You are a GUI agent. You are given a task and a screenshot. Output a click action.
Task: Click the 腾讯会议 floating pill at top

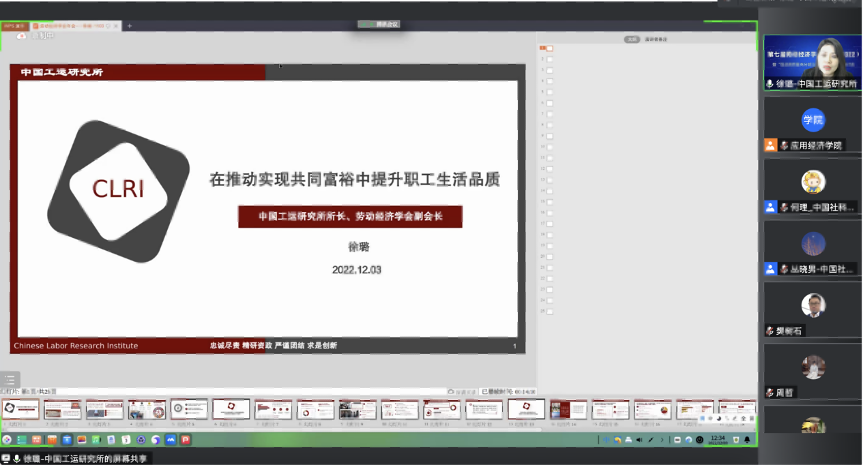379,24
